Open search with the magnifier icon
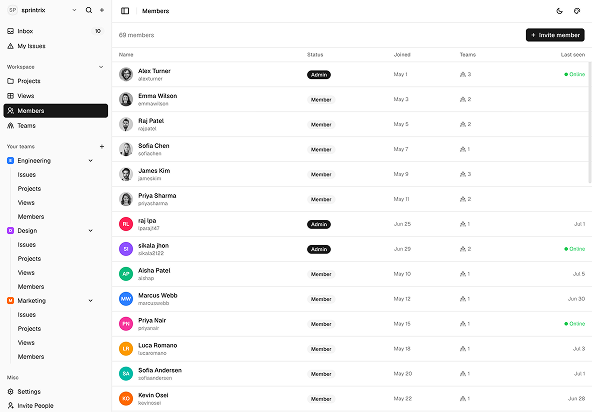The height and width of the screenshot is (412, 592). coord(89,10)
